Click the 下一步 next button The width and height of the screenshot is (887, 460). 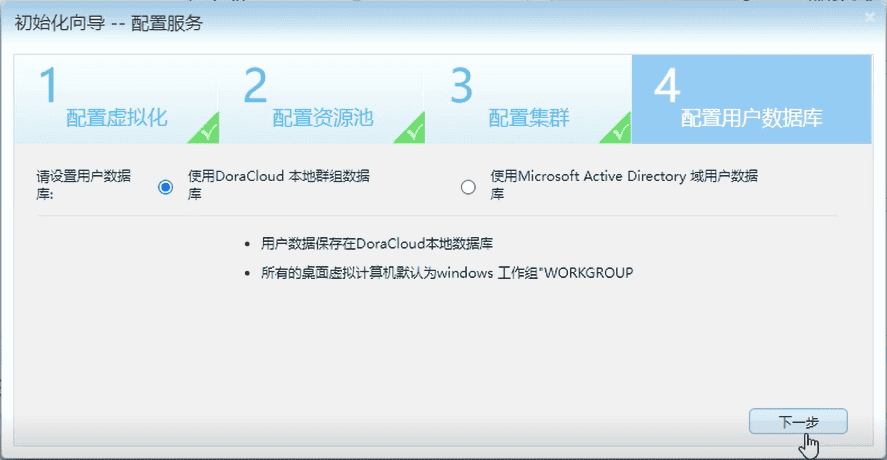tap(798, 422)
